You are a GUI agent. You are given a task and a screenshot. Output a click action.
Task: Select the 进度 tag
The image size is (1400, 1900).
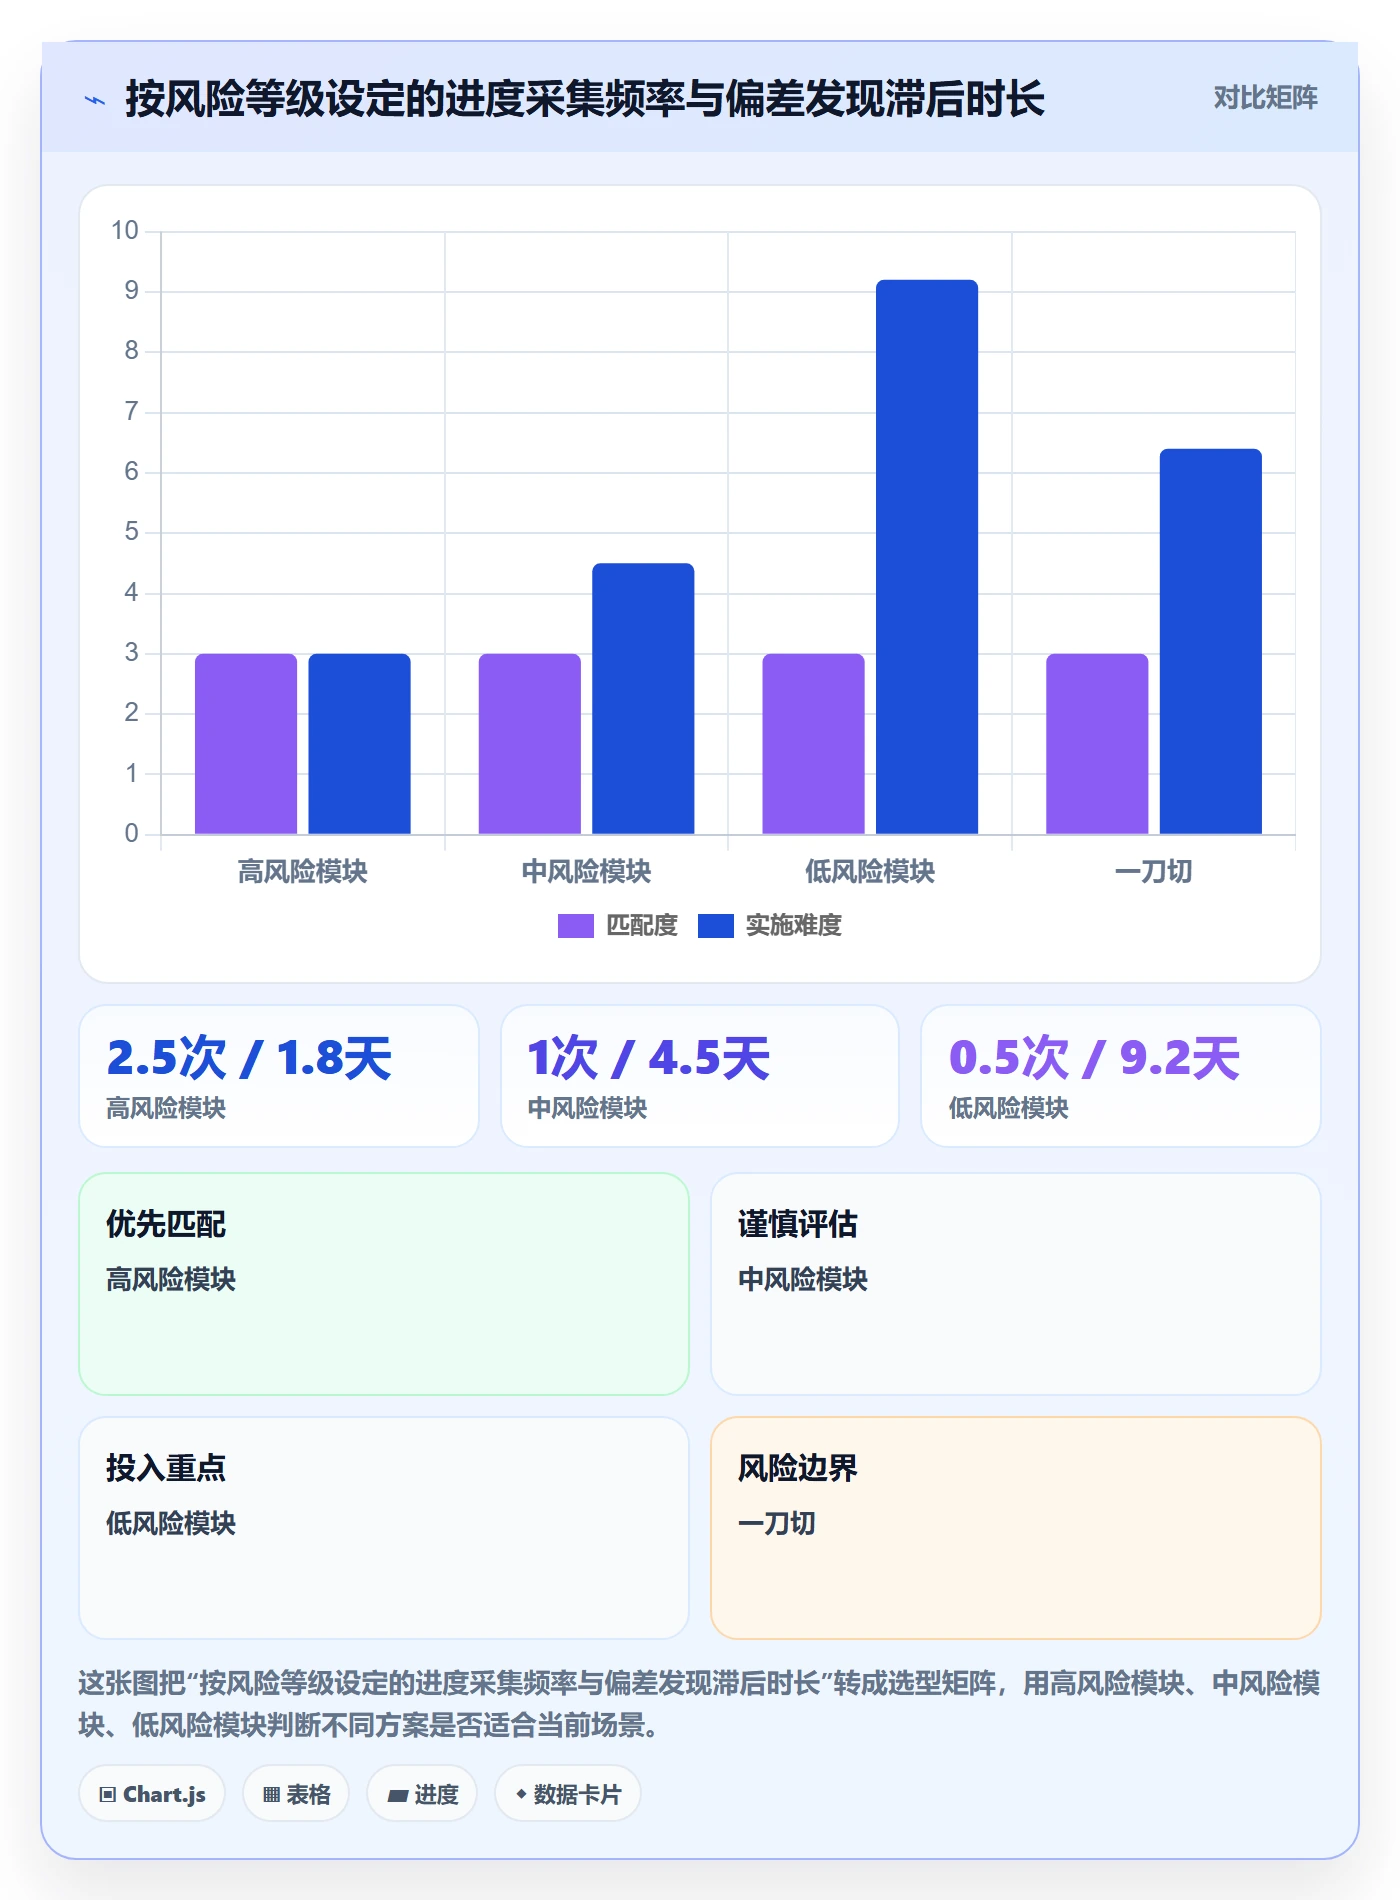(x=422, y=1794)
